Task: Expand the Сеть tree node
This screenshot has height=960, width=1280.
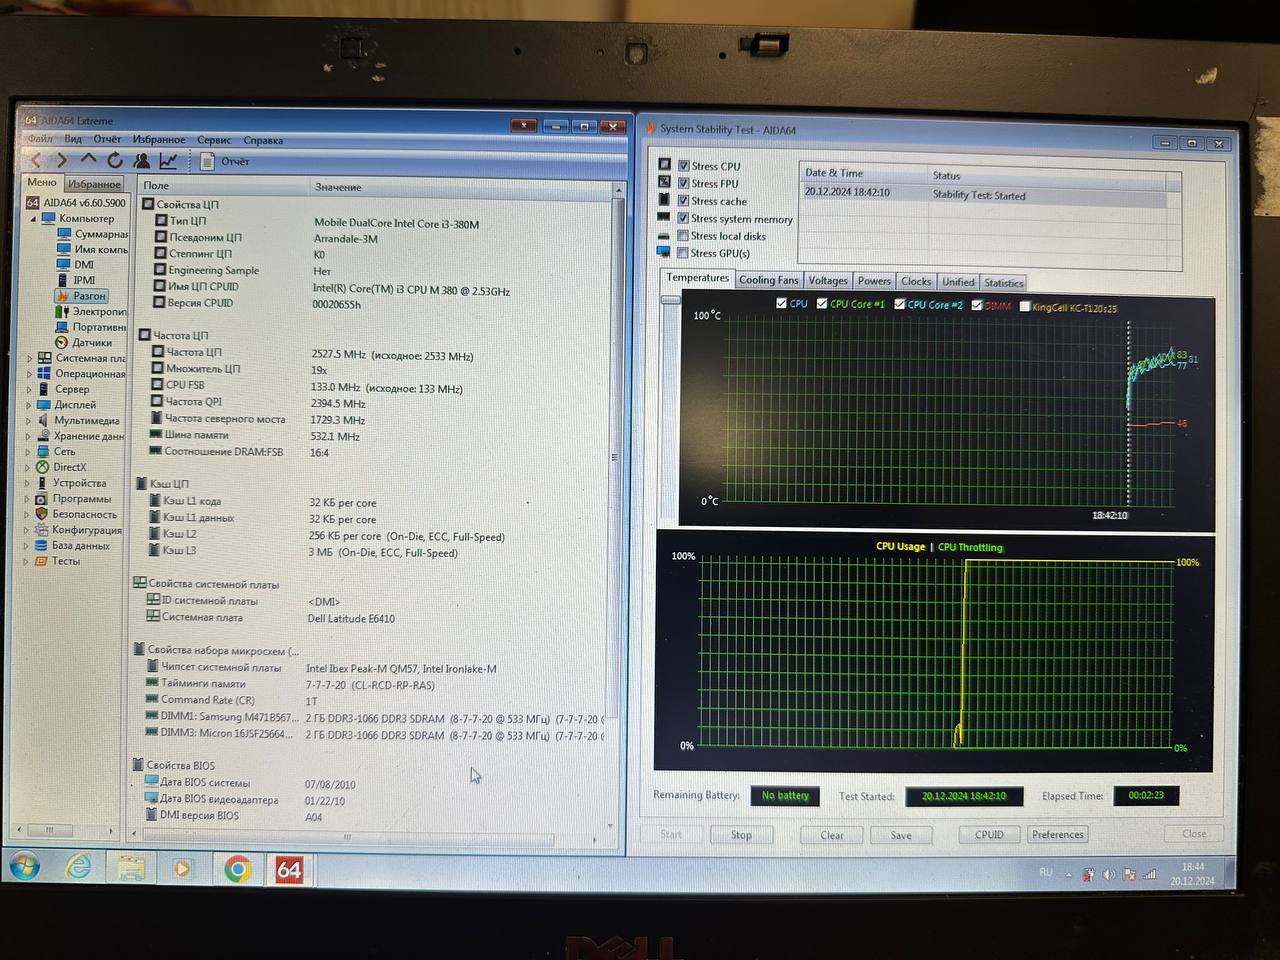Action: pos(28,452)
